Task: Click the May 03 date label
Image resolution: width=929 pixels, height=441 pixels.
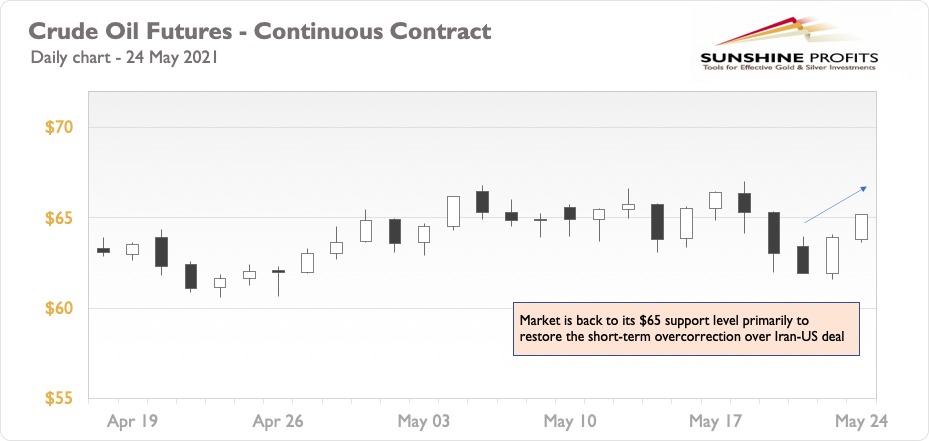Action: click(x=424, y=421)
